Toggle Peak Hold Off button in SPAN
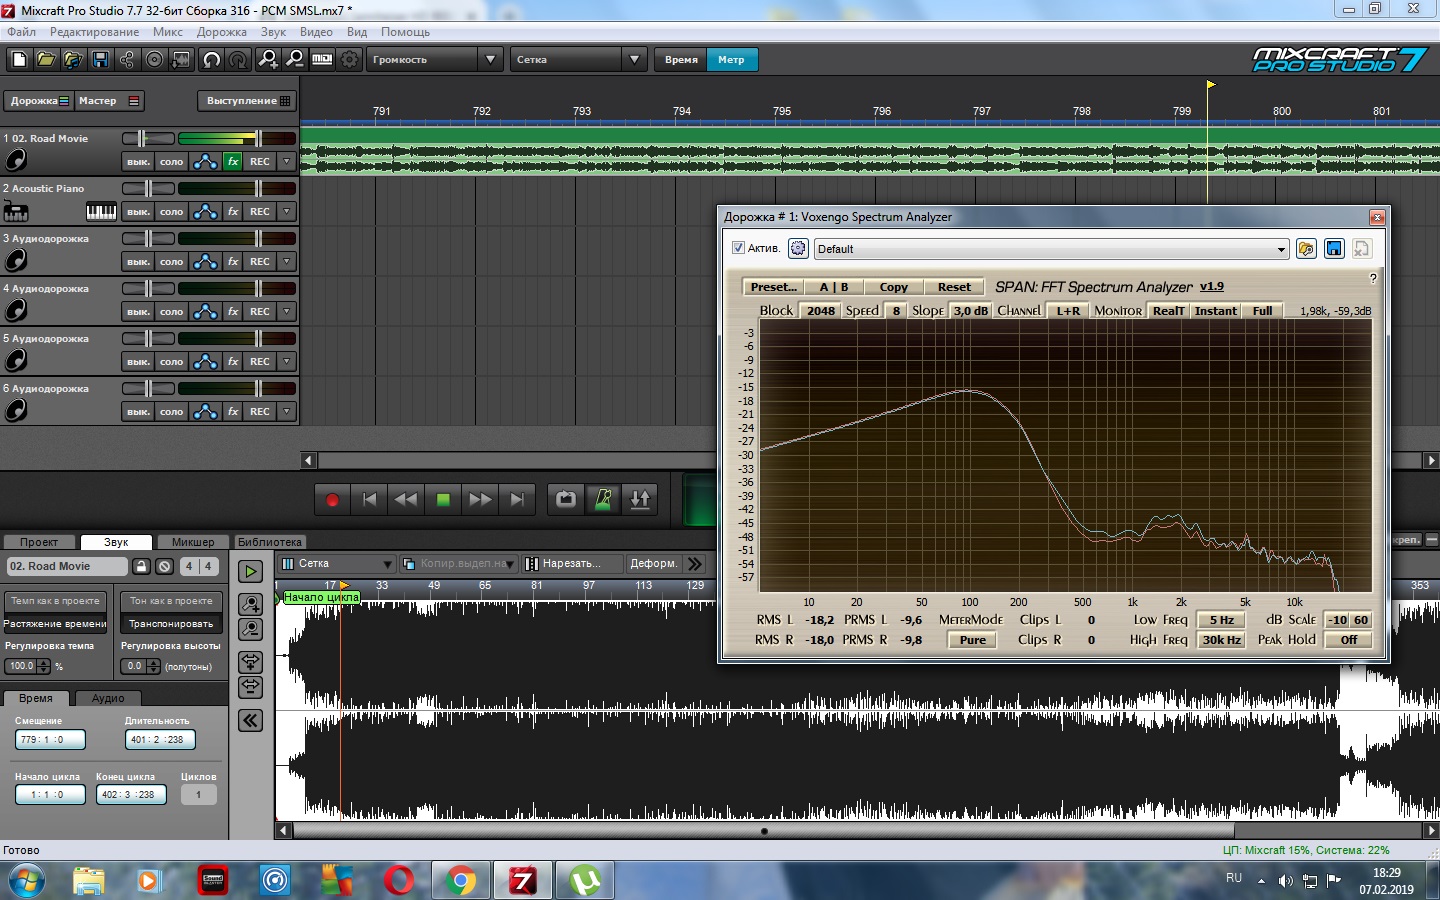 [x=1349, y=640]
